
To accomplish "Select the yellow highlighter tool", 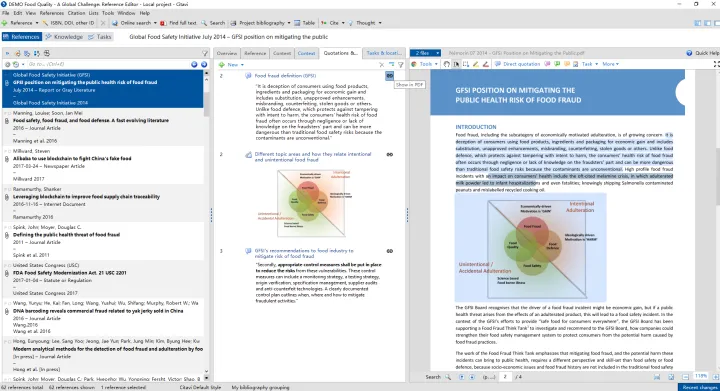I will coord(476,64).
